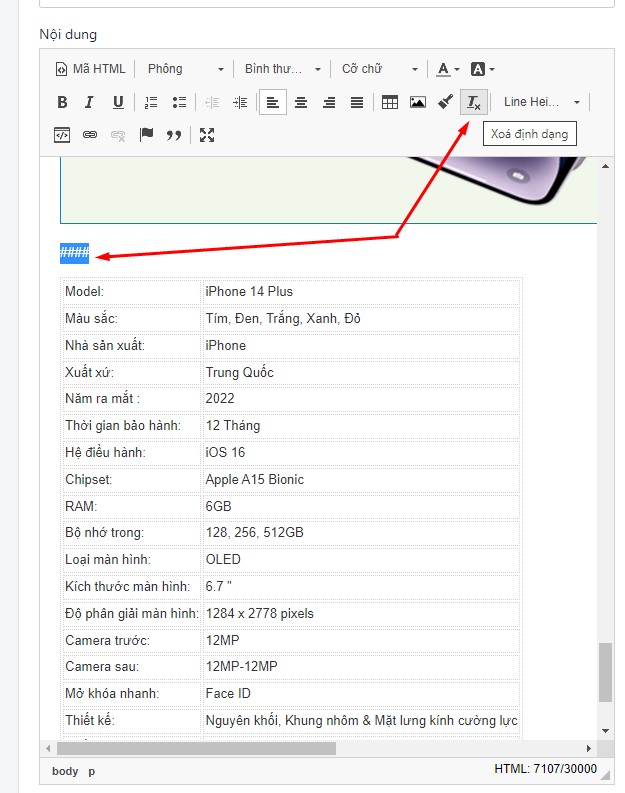The height and width of the screenshot is (793, 625).
Task: Switch to Mã HTML source view
Action: (91, 69)
